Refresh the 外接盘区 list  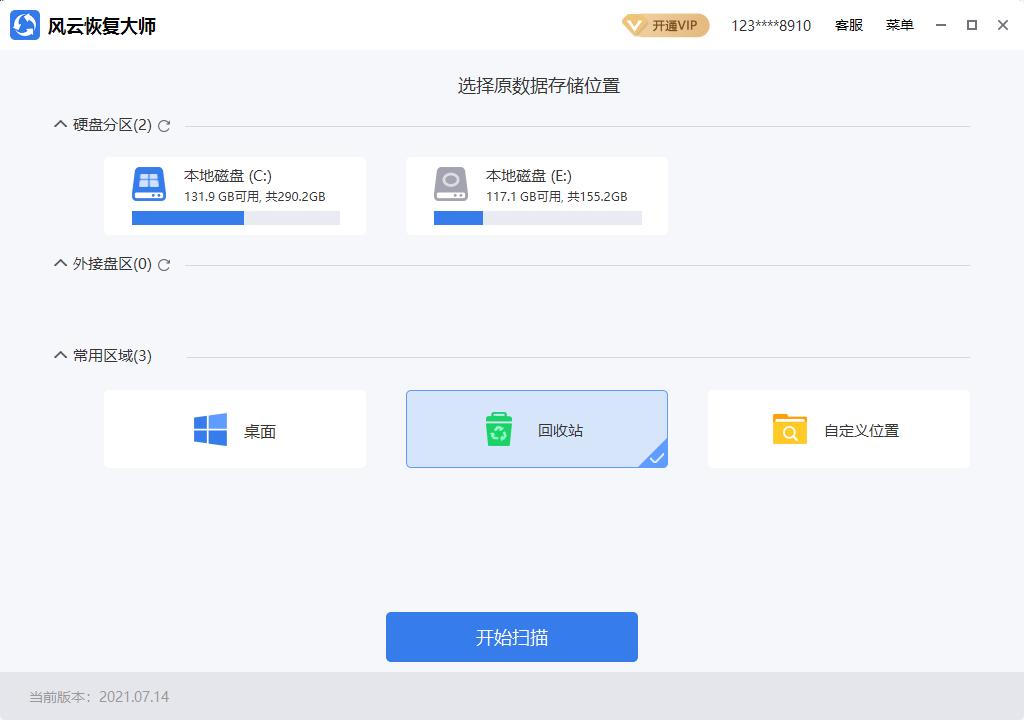(164, 265)
